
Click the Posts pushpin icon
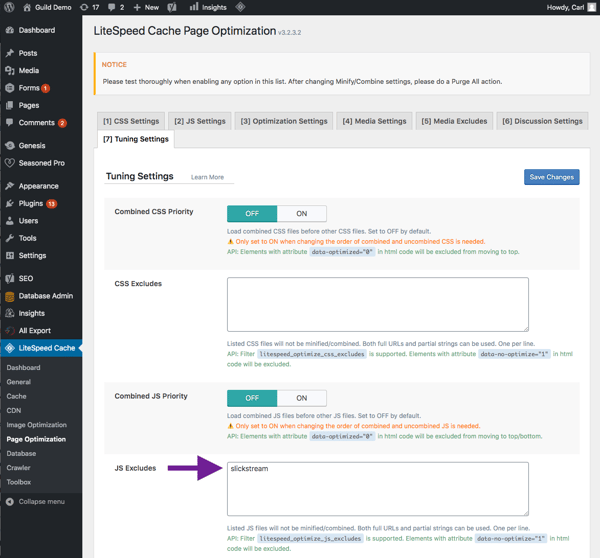click(x=10, y=53)
